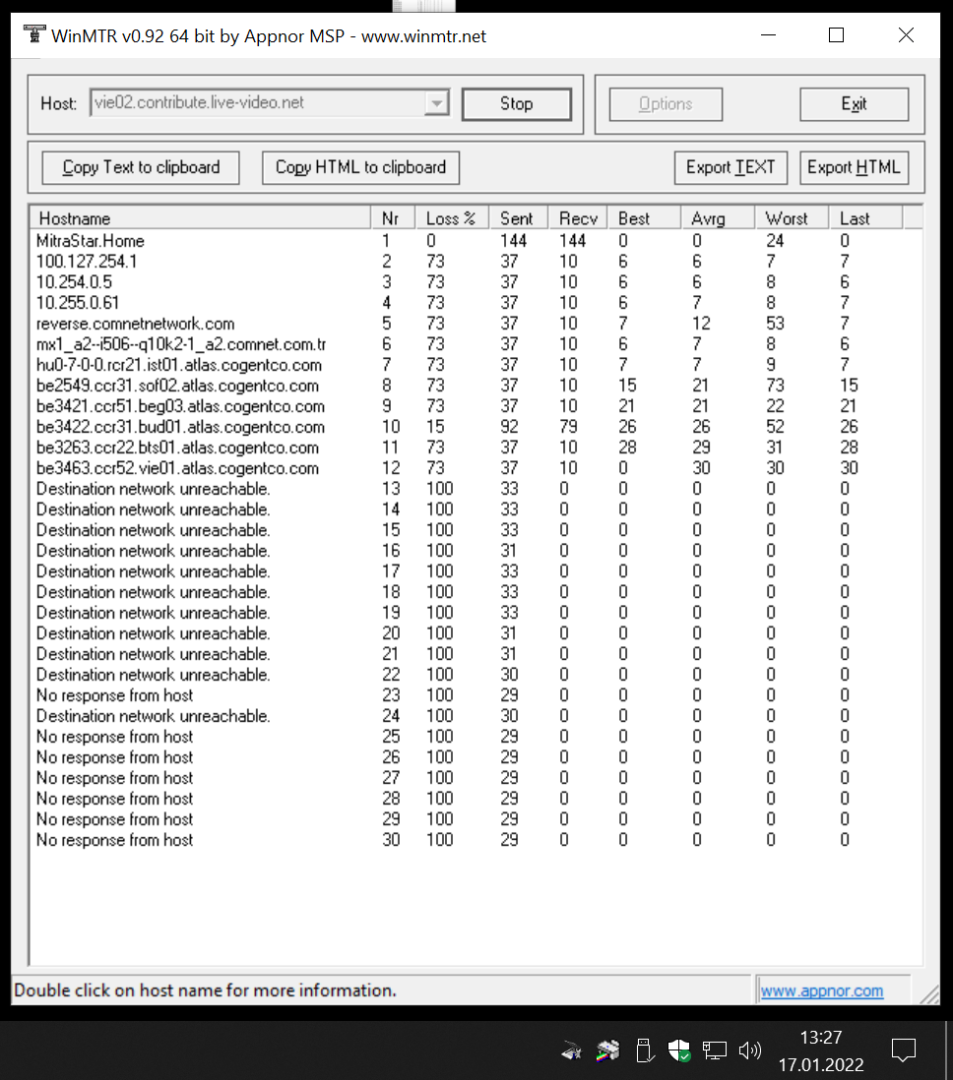Click the colorful graphics tray icon
Viewport: 953px width, 1080px height.
(607, 1051)
